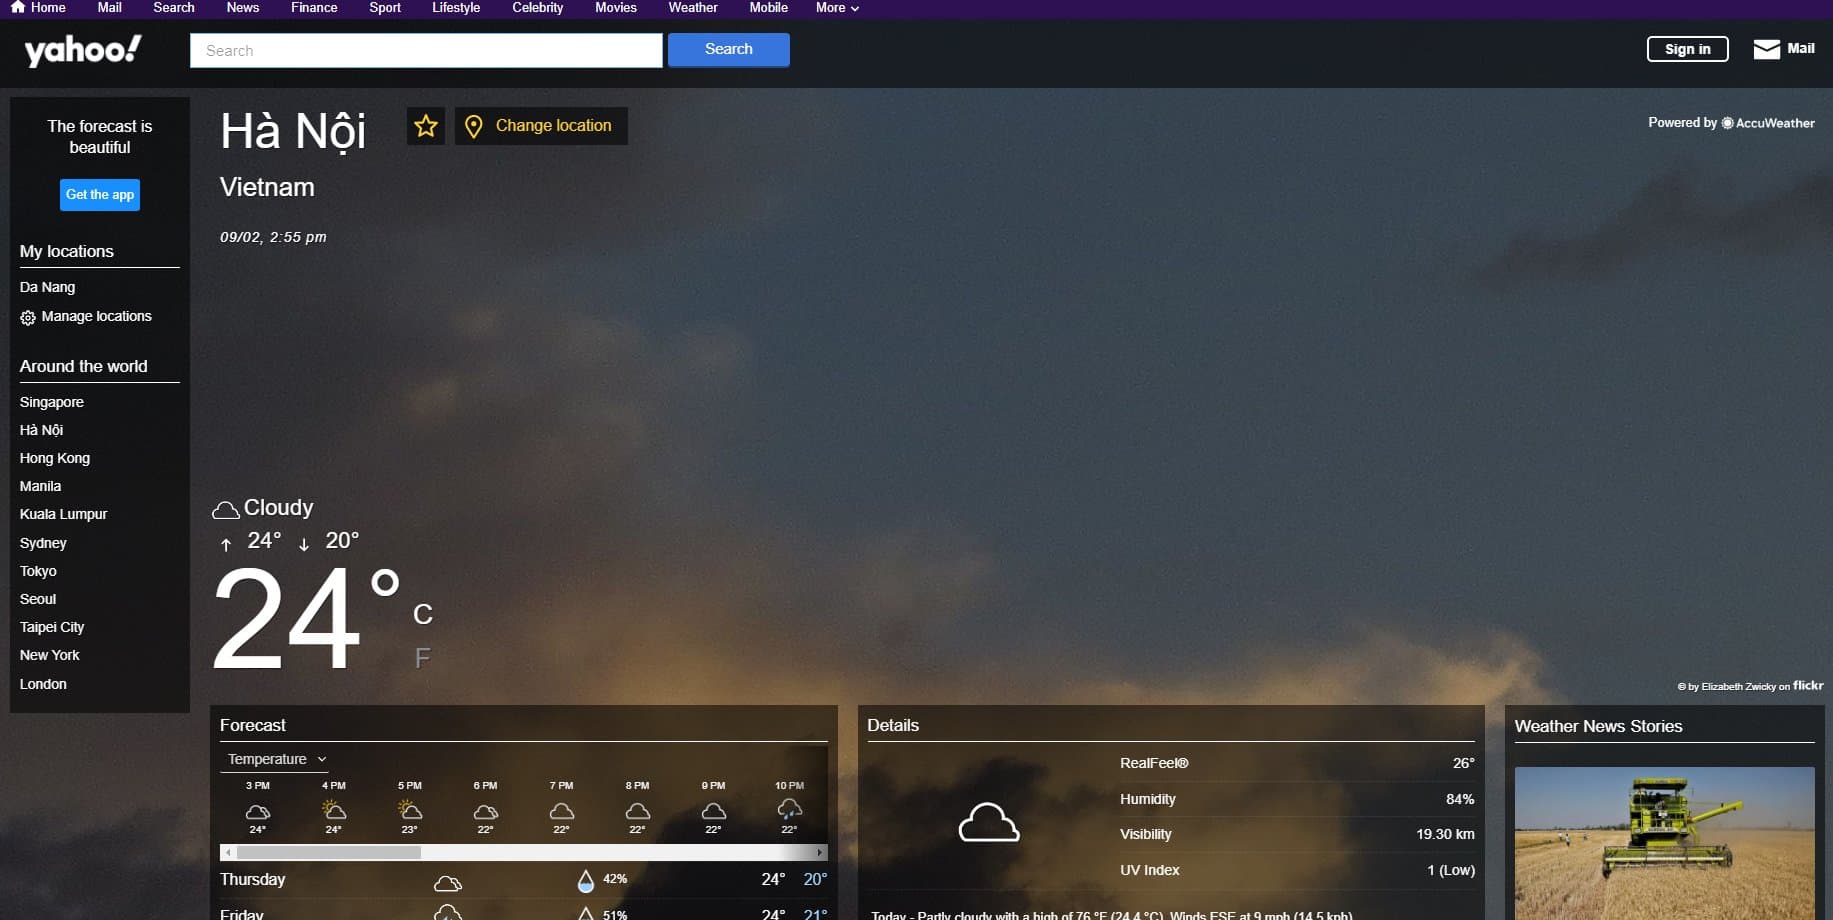Expand the Thursday forecast row
The height and width of the screenshot is (920, 1833).
(x=522, y=880)
